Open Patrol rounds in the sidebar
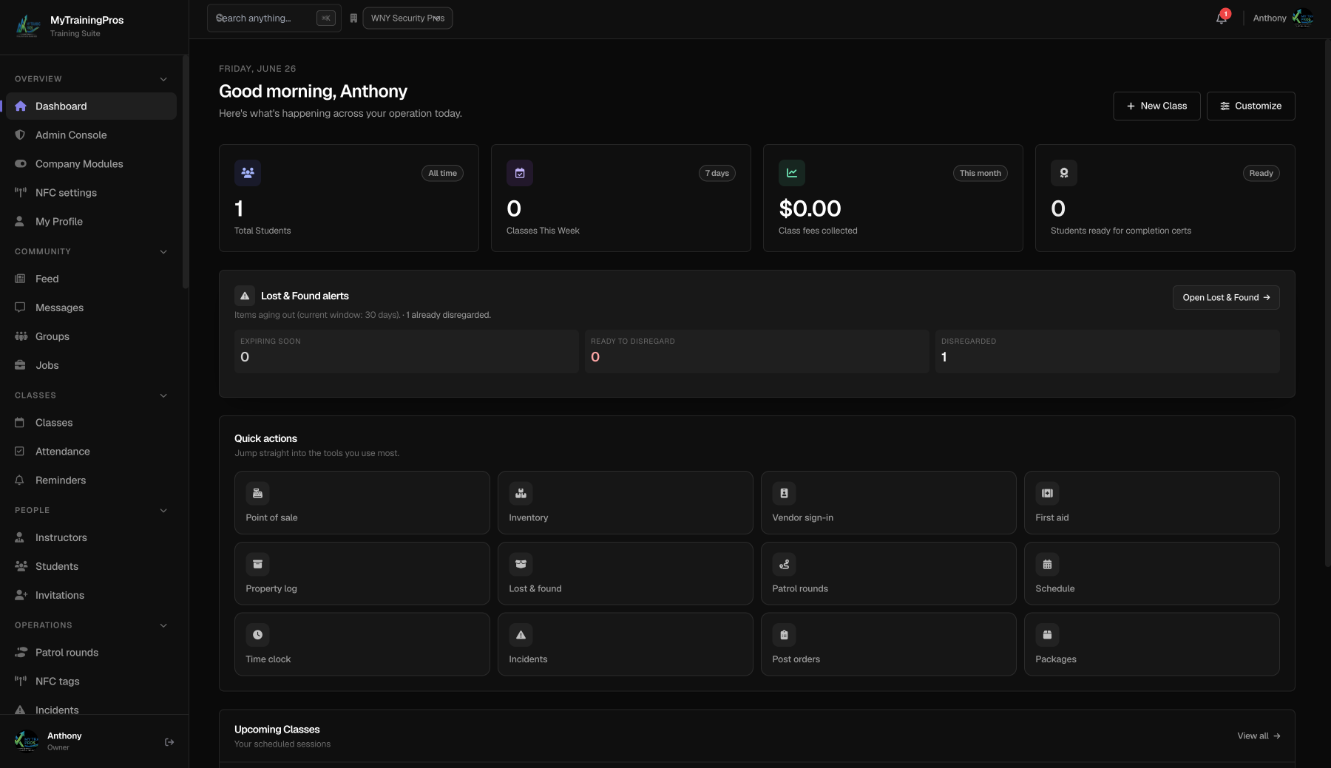 [x=91, y=653]
